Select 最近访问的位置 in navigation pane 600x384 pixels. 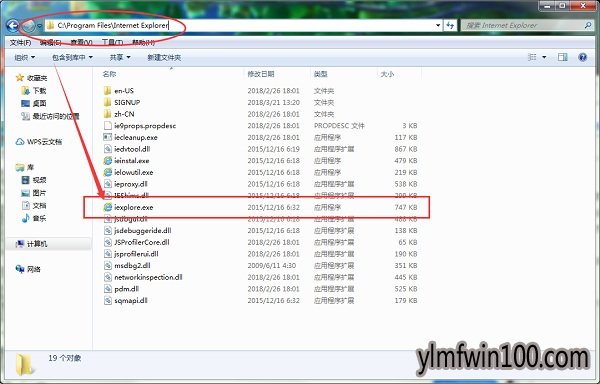[x=50, y=116]
